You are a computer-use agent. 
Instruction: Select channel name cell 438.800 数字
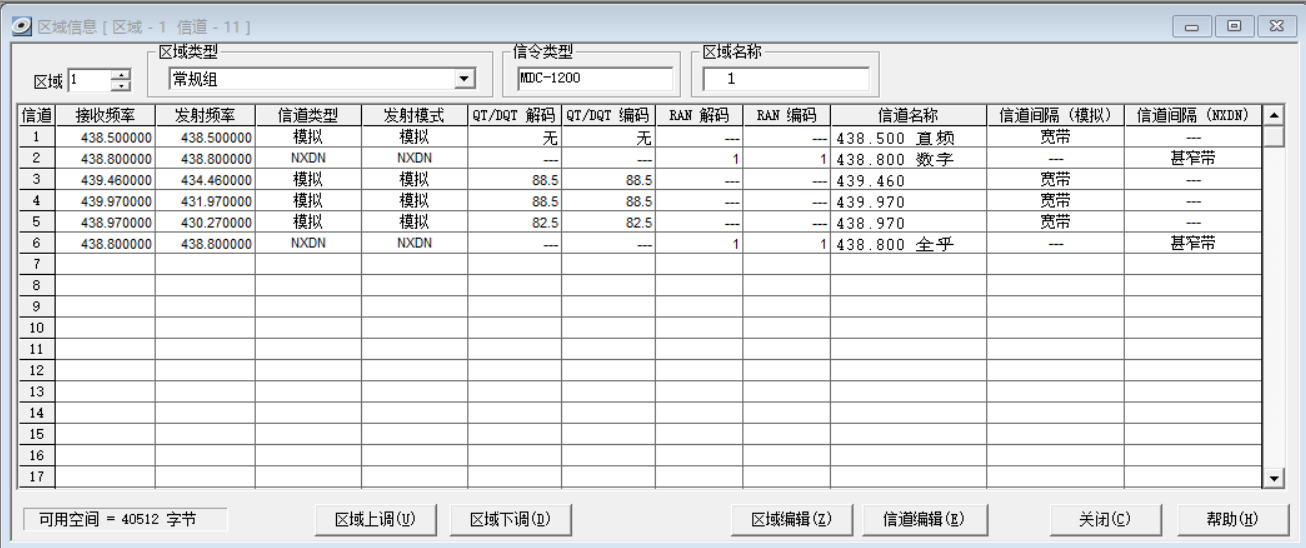[907, 159]
